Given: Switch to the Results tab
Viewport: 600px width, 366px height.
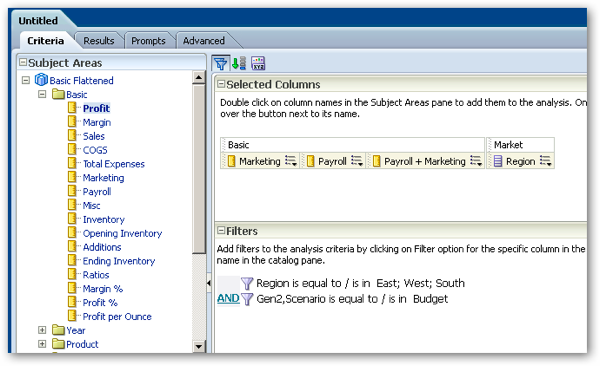Looking at the screenshot, I should coord(99,41).
